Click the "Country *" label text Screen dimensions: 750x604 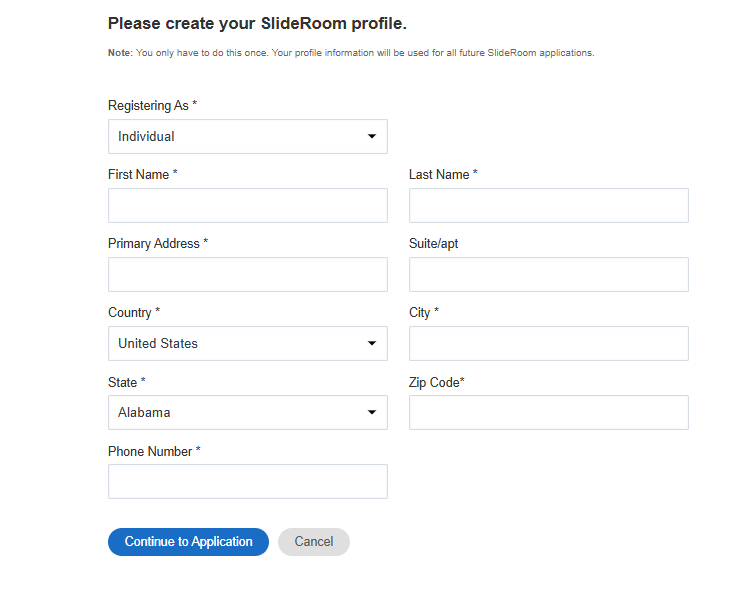(x=134, y=313)
